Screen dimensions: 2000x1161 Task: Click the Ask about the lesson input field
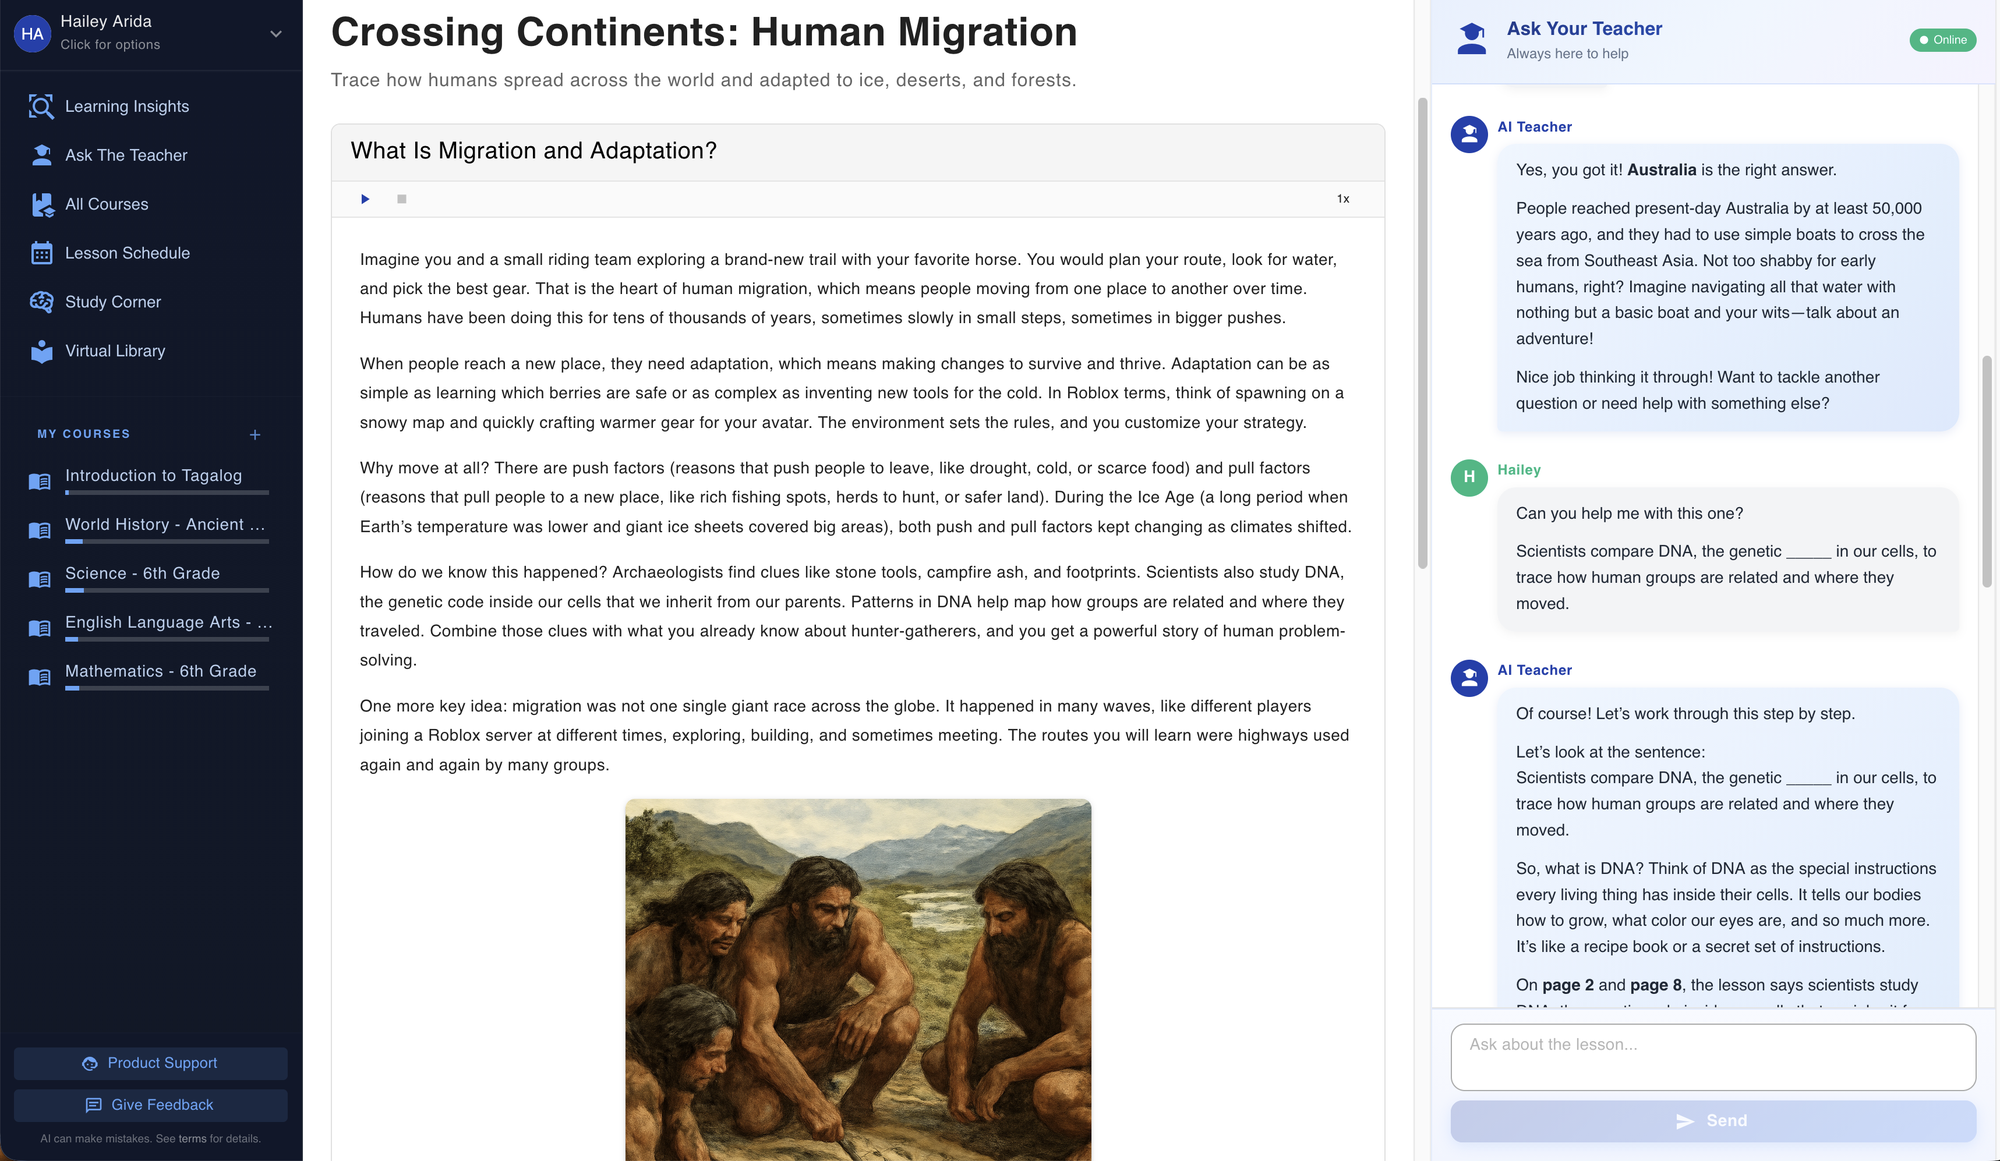(x=1713, y=1057)
